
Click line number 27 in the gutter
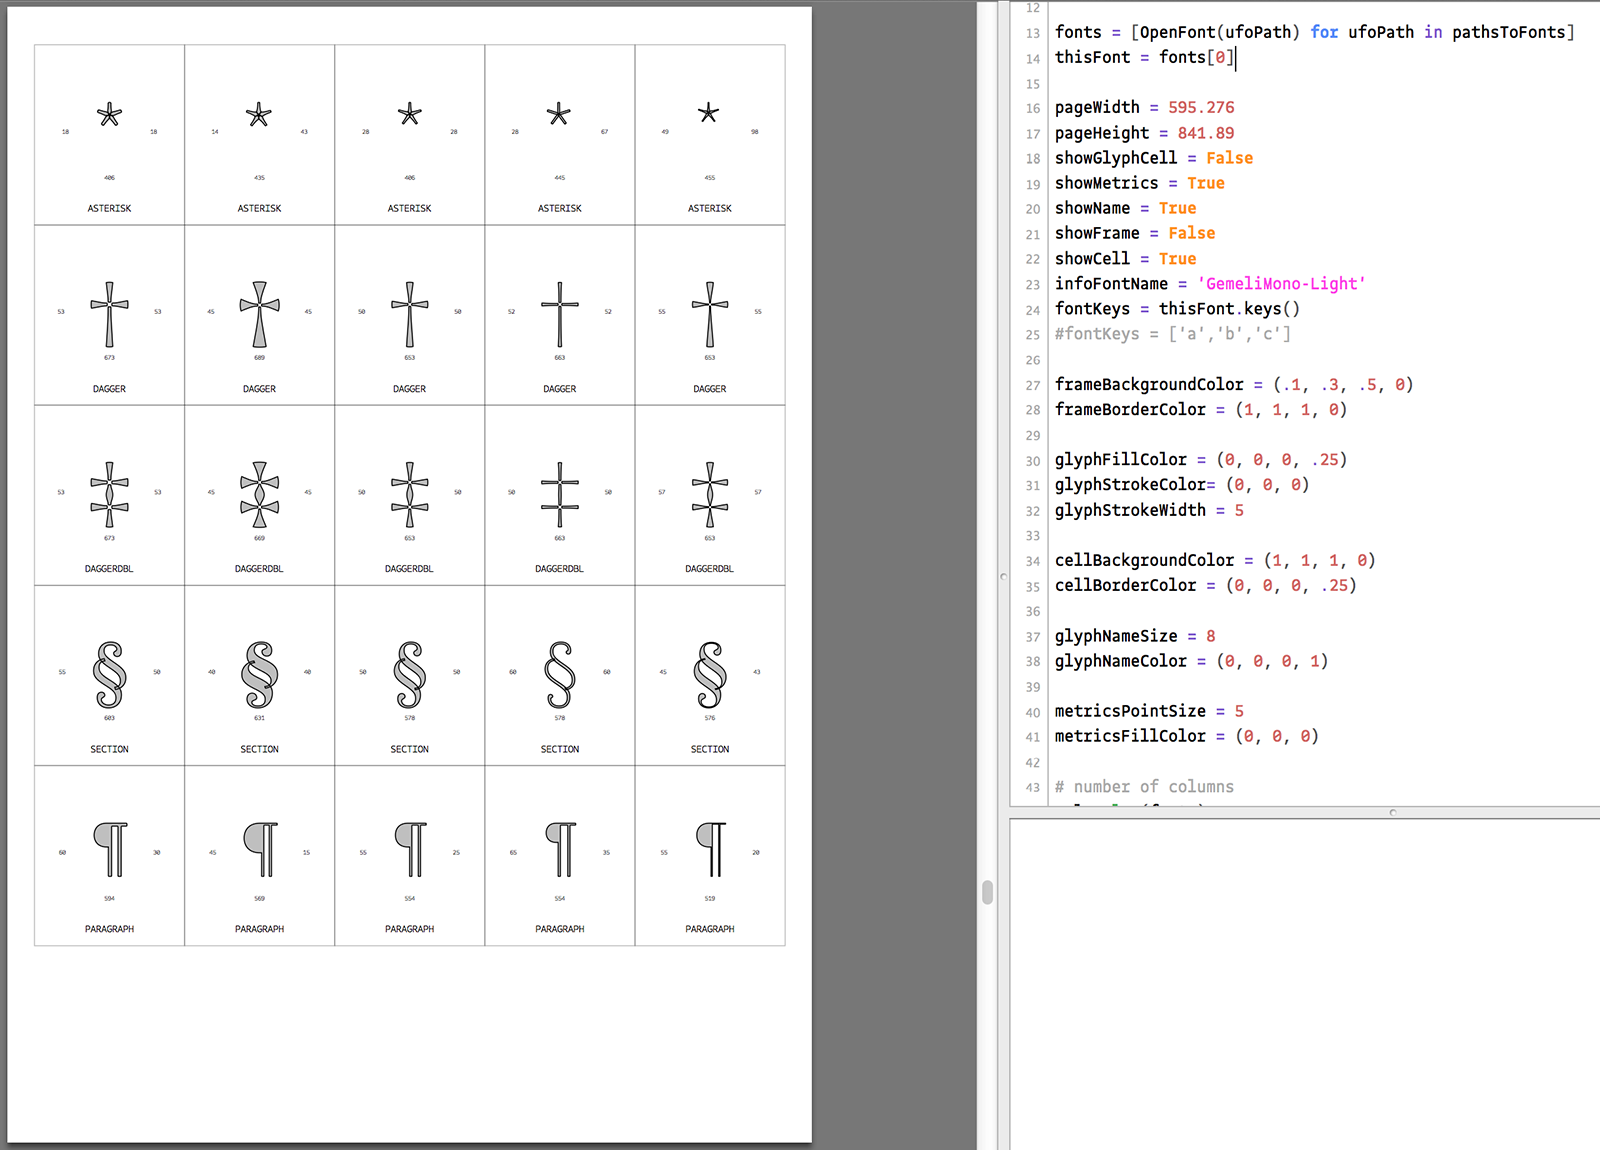1032,384
